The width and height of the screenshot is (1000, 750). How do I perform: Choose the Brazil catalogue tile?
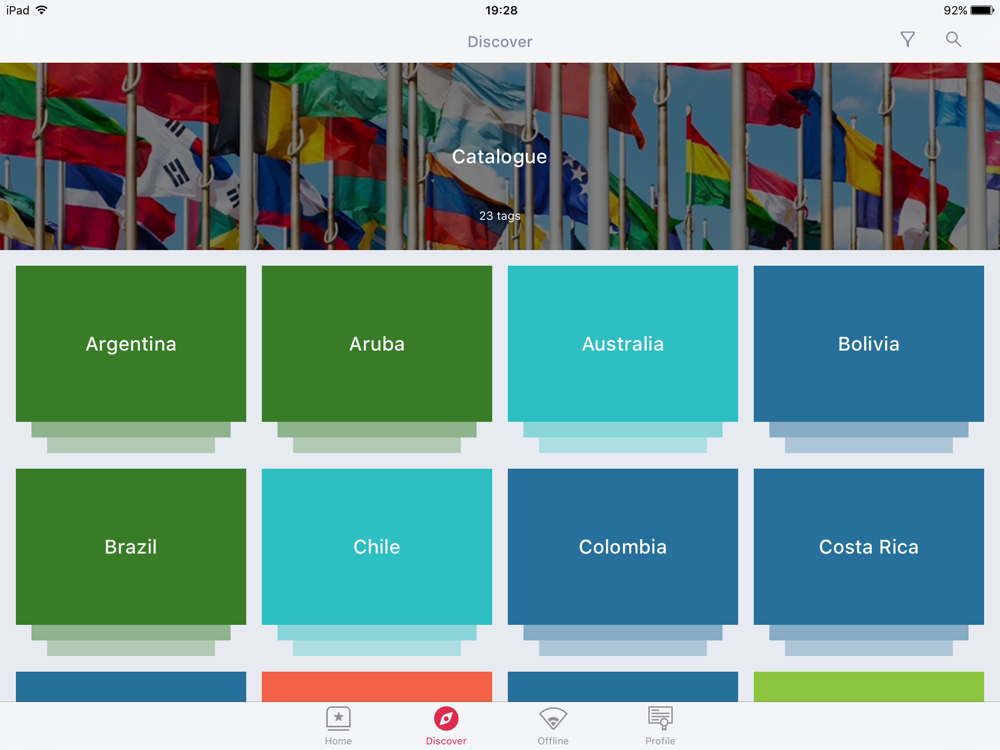click(x=131, y=547)
